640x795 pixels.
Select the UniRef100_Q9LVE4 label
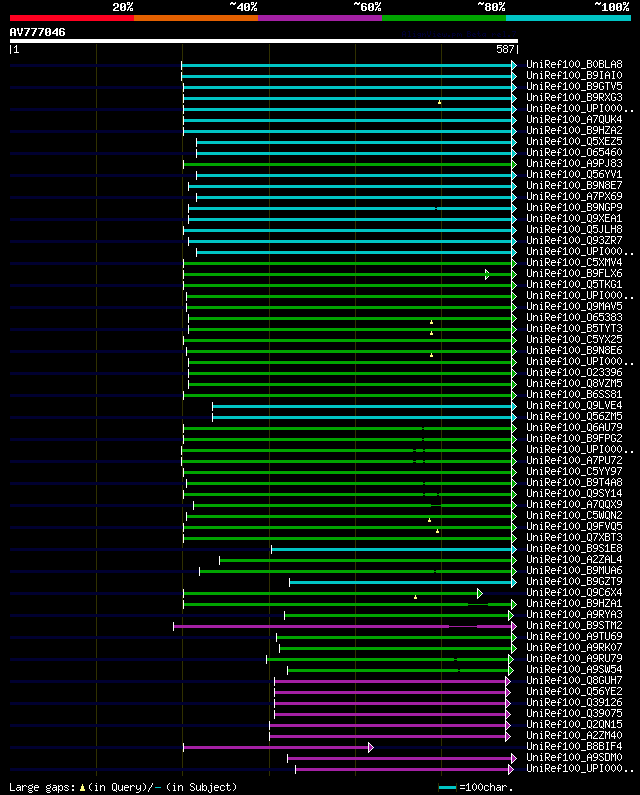[x=574, y=406]
